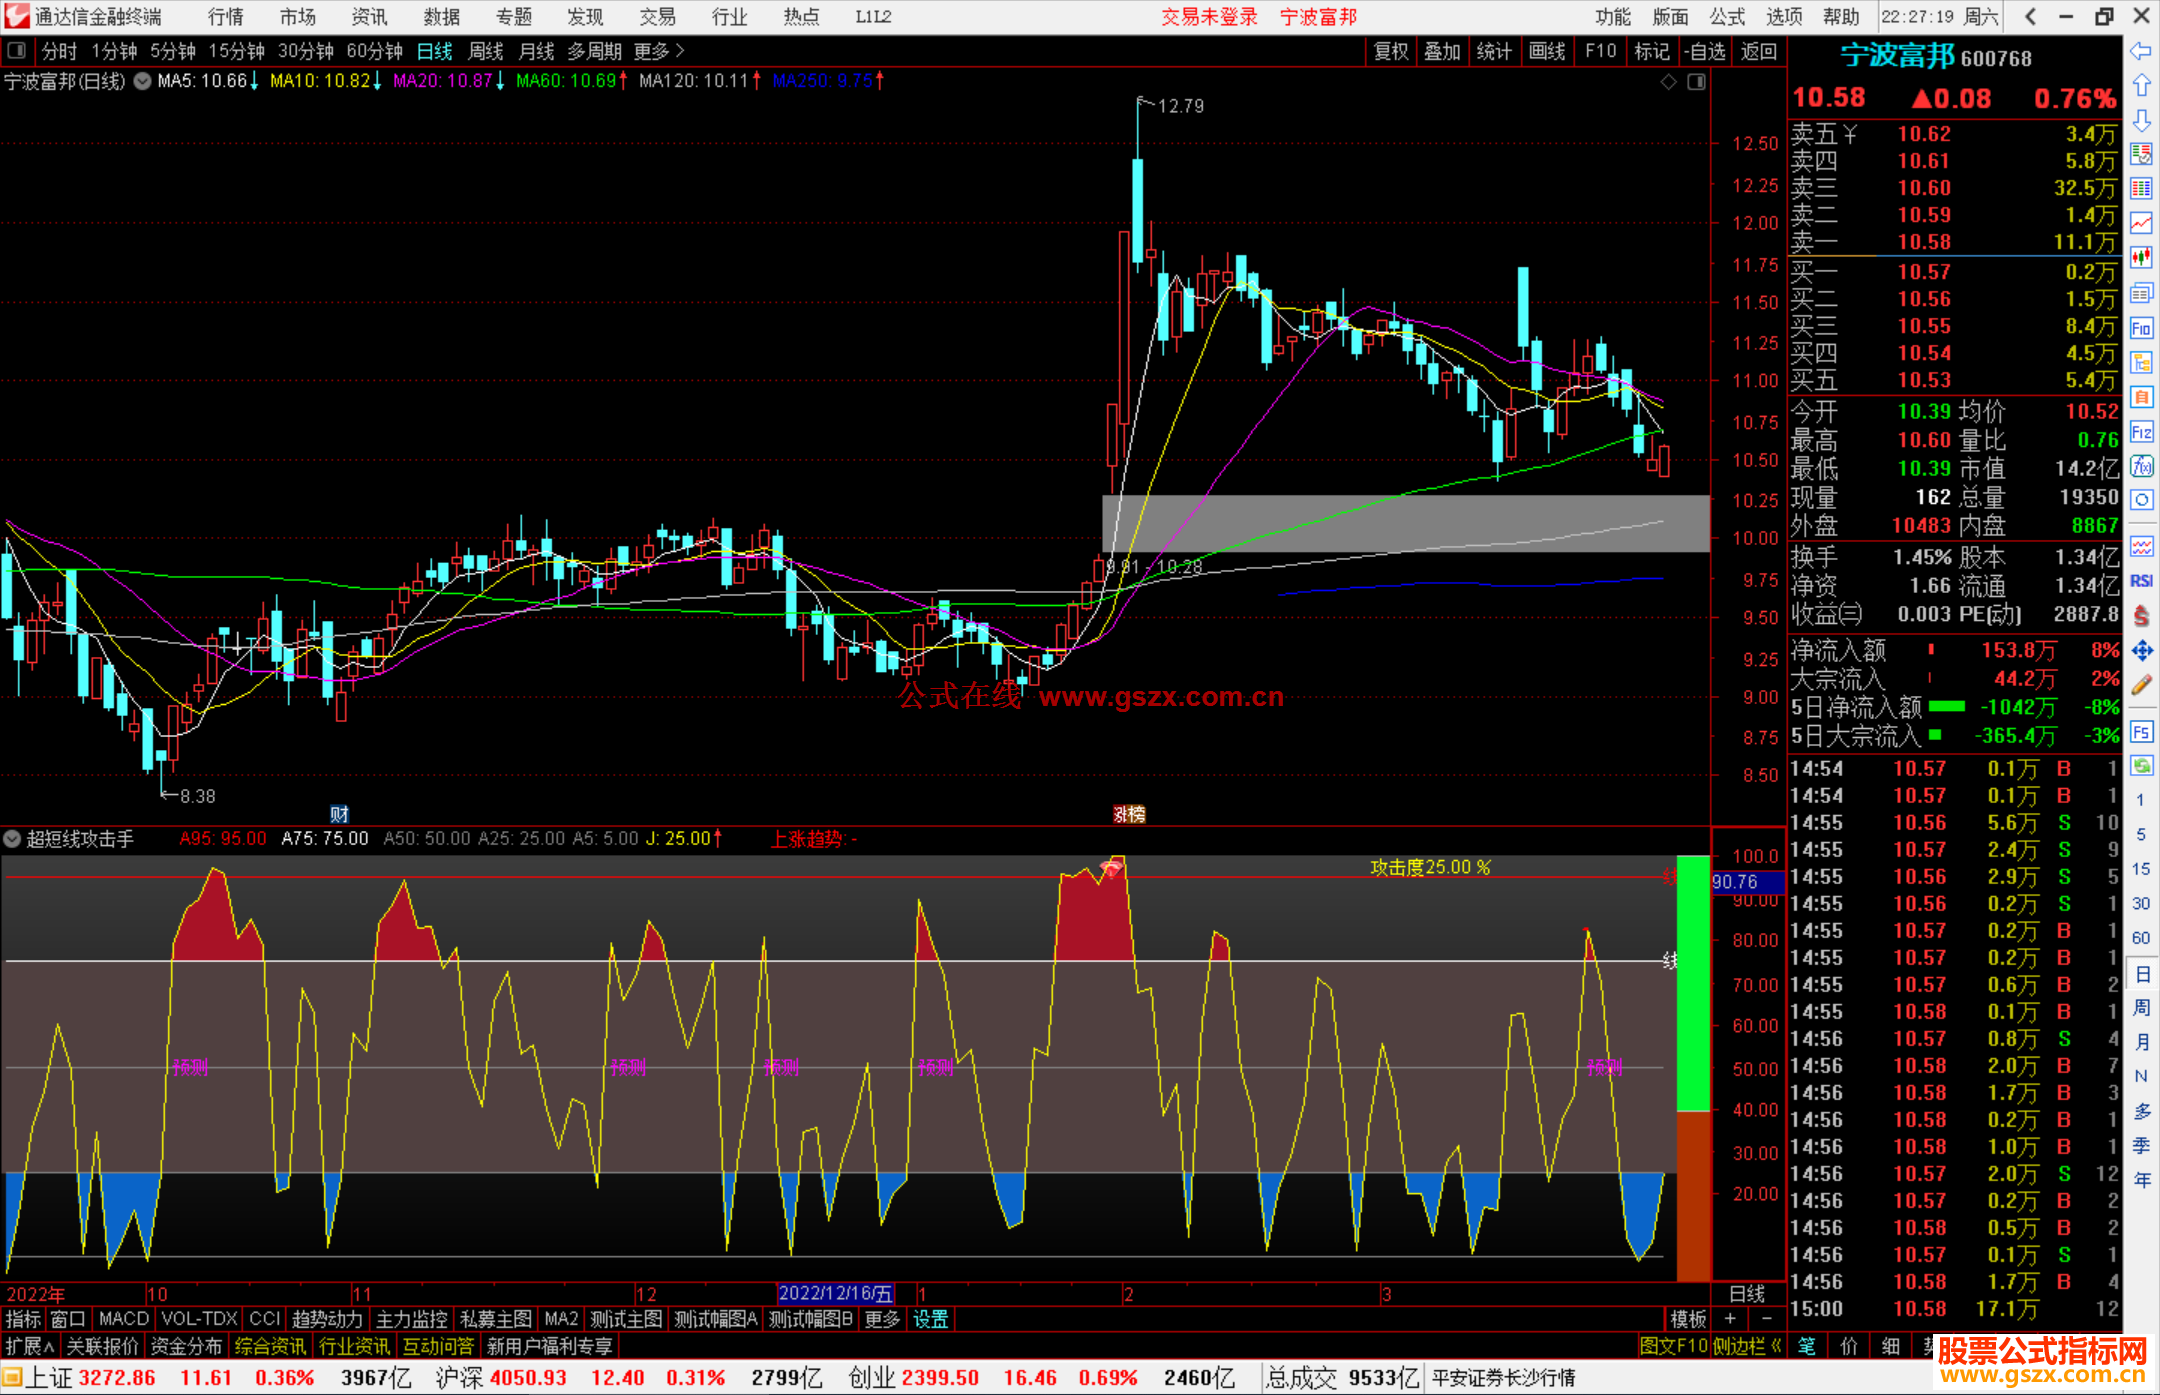This screenshot has width=2160, height=1395.
Task: Click the 画线 drawing button
Action: (x=1546, y=51)
